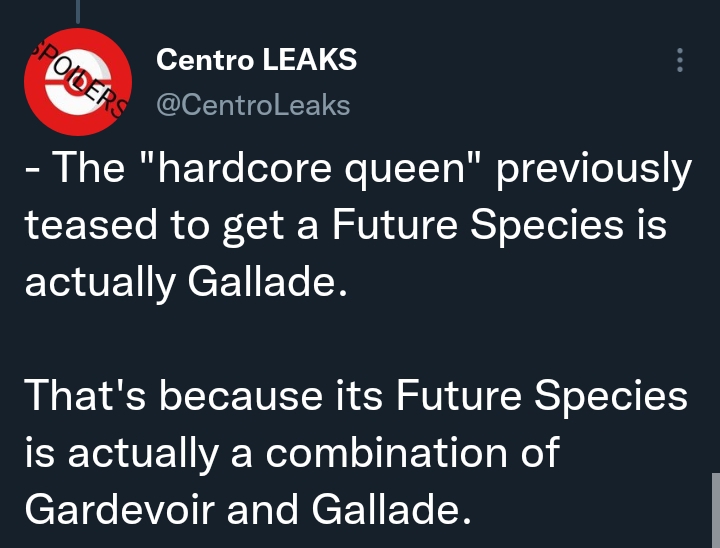
Task: Tap the blank gap between the two paragraphs
Action: pos(358,340)
